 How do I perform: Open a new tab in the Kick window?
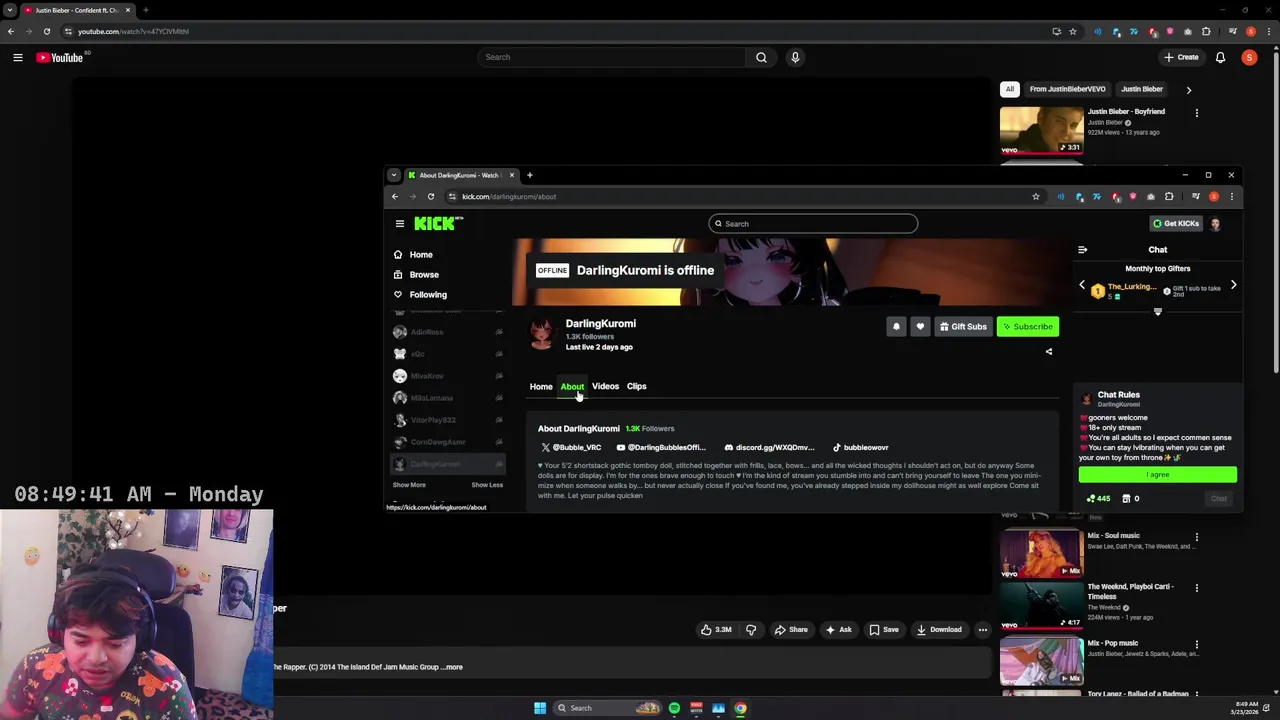click(530, 175)
